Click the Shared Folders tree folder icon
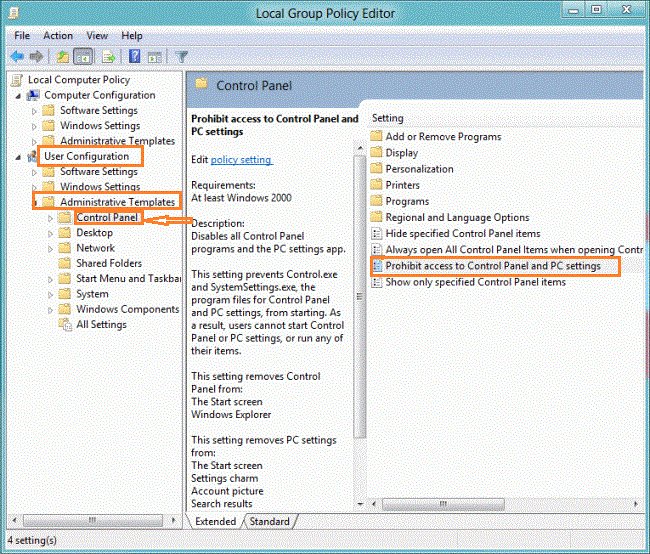The width and height of the screenshot is (650, 554). pos(65,263)
